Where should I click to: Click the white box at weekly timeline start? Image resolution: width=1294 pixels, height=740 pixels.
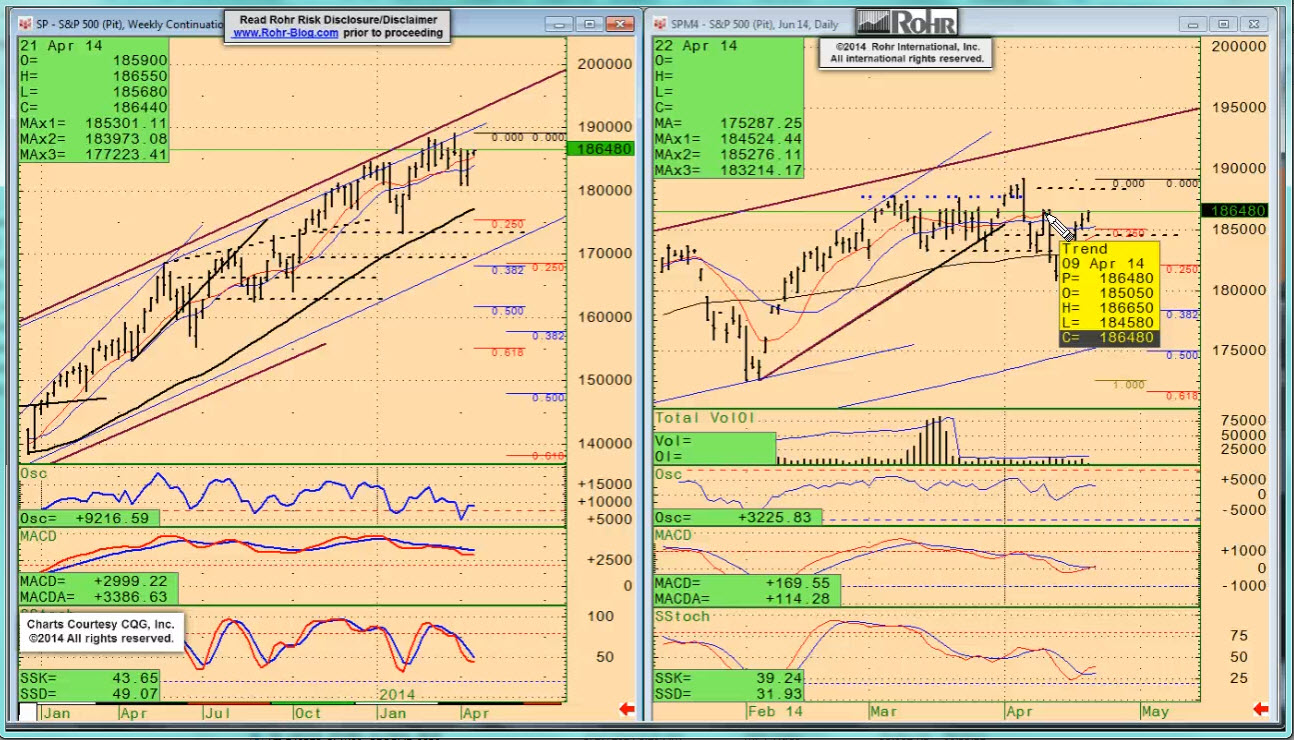[28, 712]
